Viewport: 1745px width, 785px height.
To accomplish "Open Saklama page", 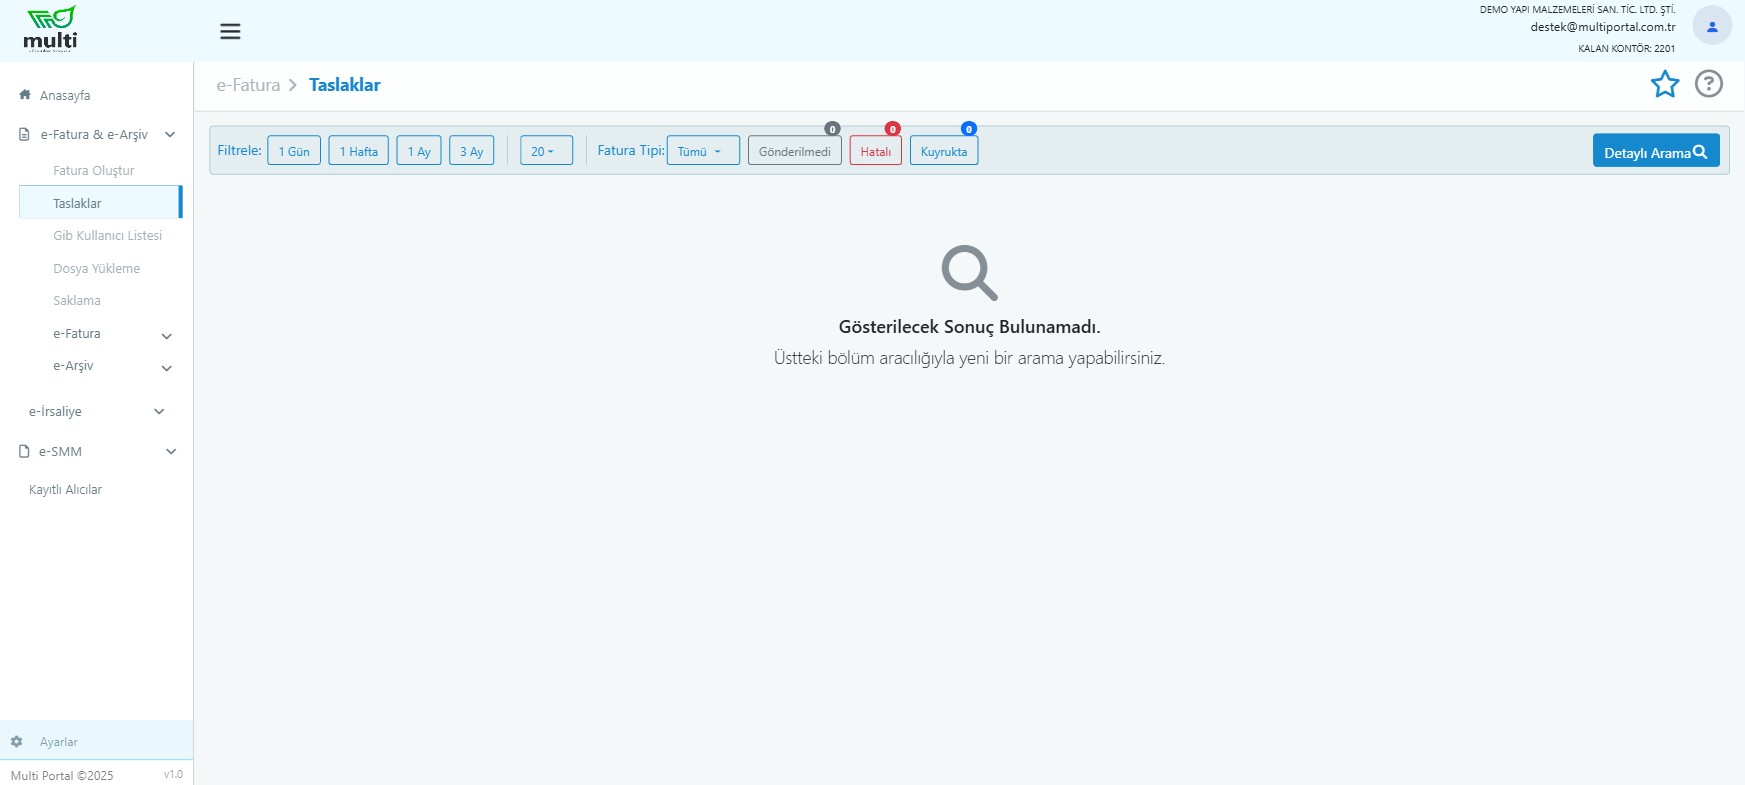I will click(x=77, y=300).
